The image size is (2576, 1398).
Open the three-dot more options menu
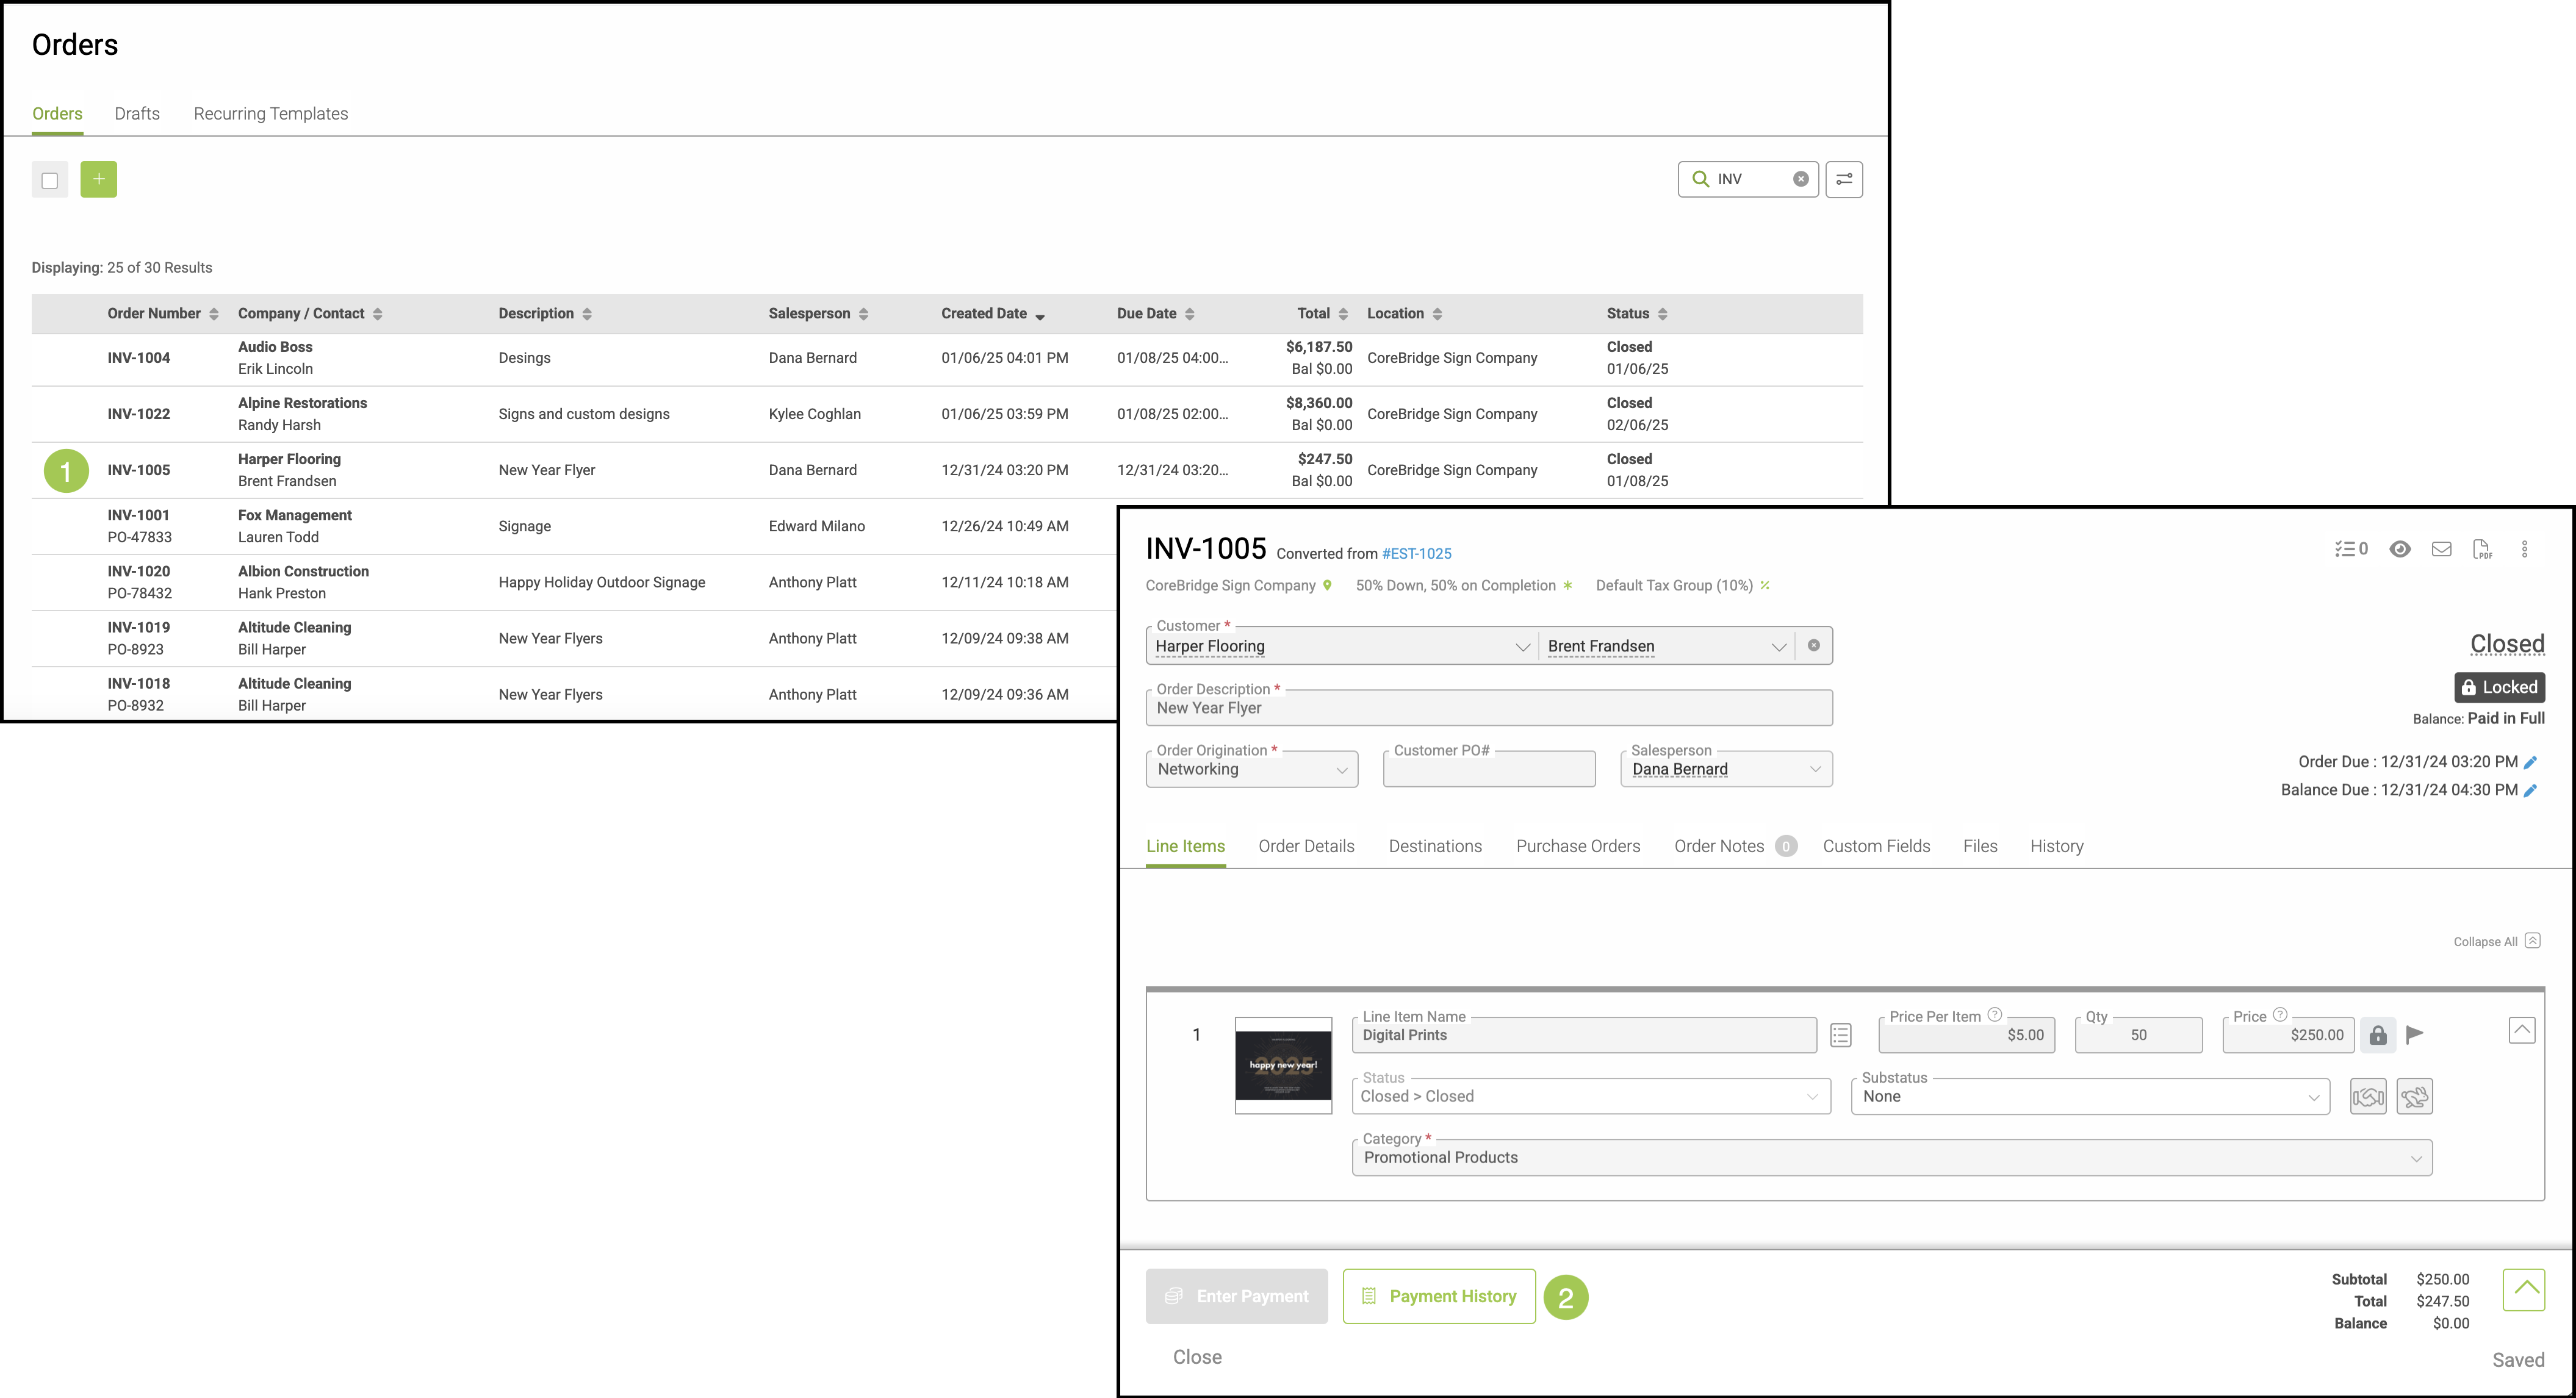(x=2524, y=549)
